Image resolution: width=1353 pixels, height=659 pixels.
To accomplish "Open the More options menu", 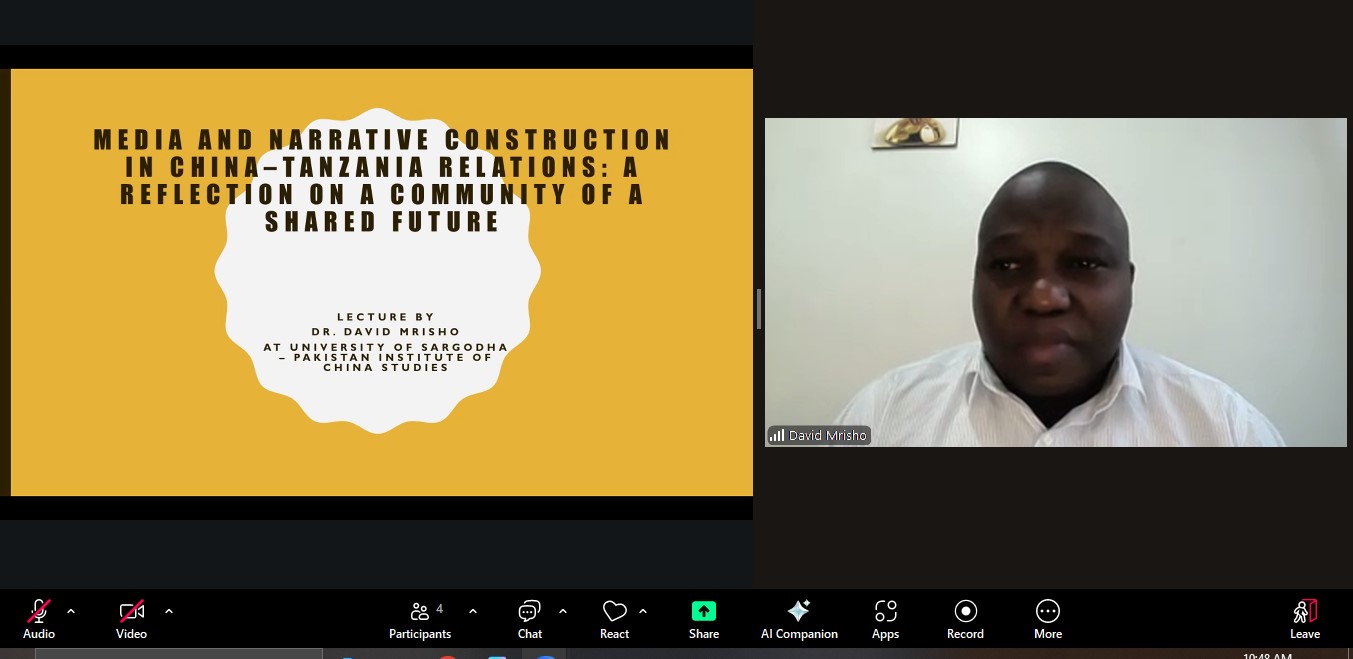I will (x=1047, y=617).
